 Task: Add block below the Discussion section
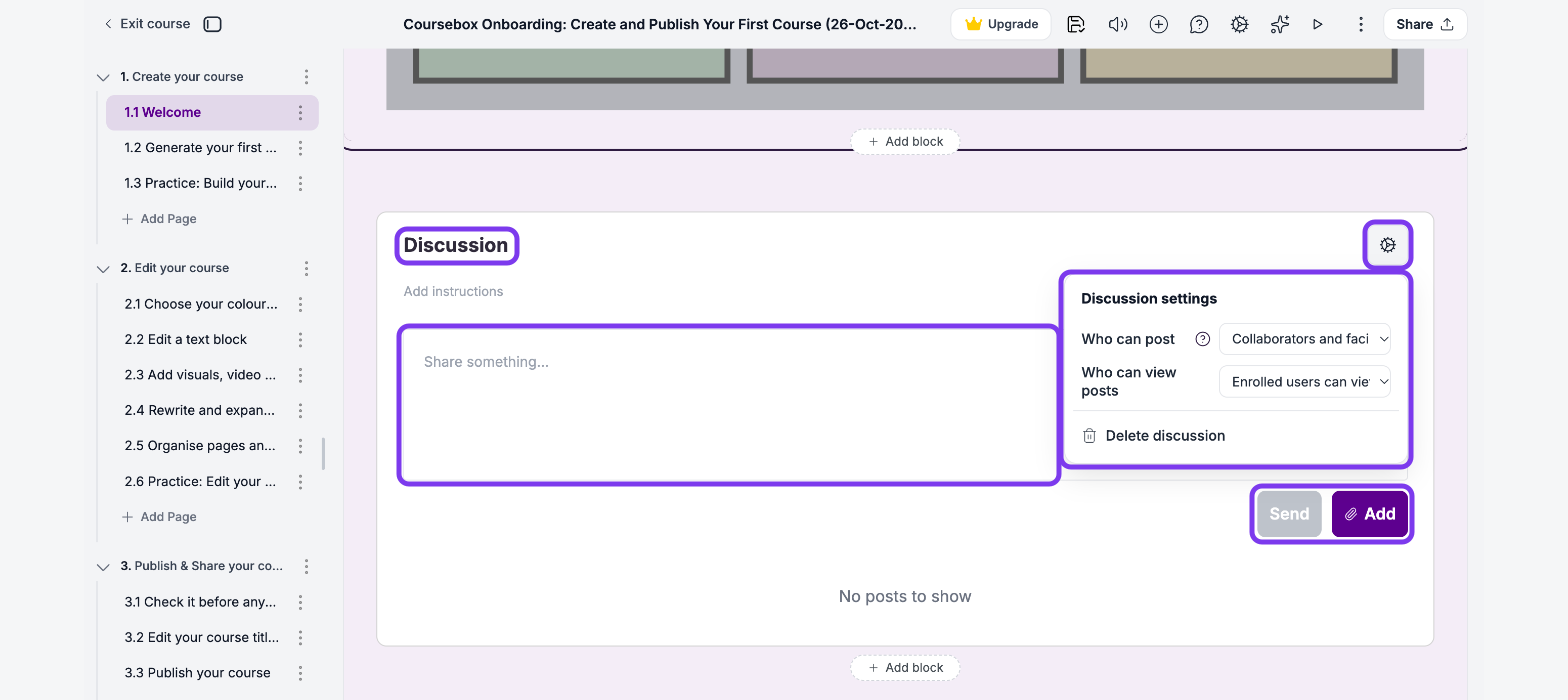click(905, 668)
